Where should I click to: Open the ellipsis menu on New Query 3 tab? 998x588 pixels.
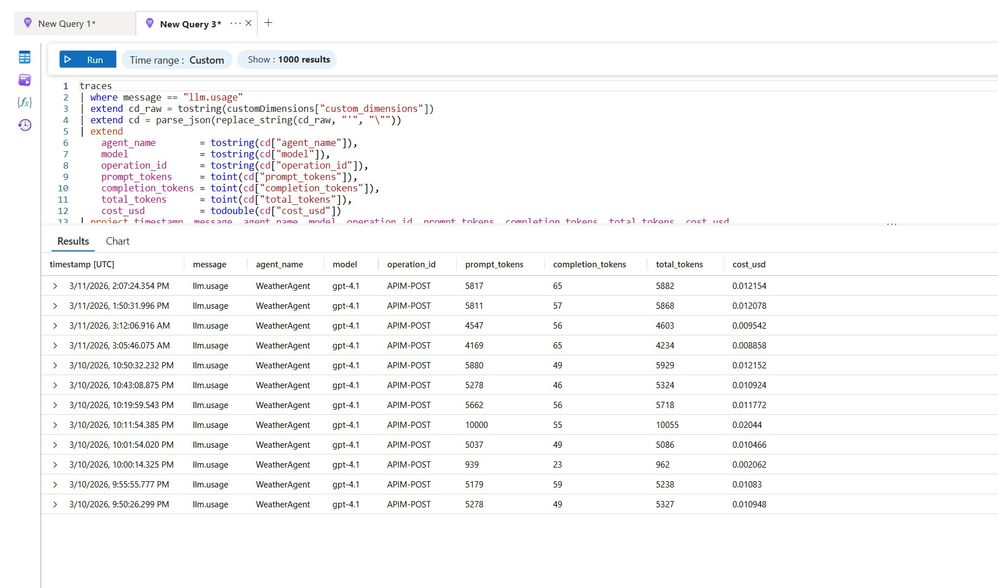[x=235, y=24]
